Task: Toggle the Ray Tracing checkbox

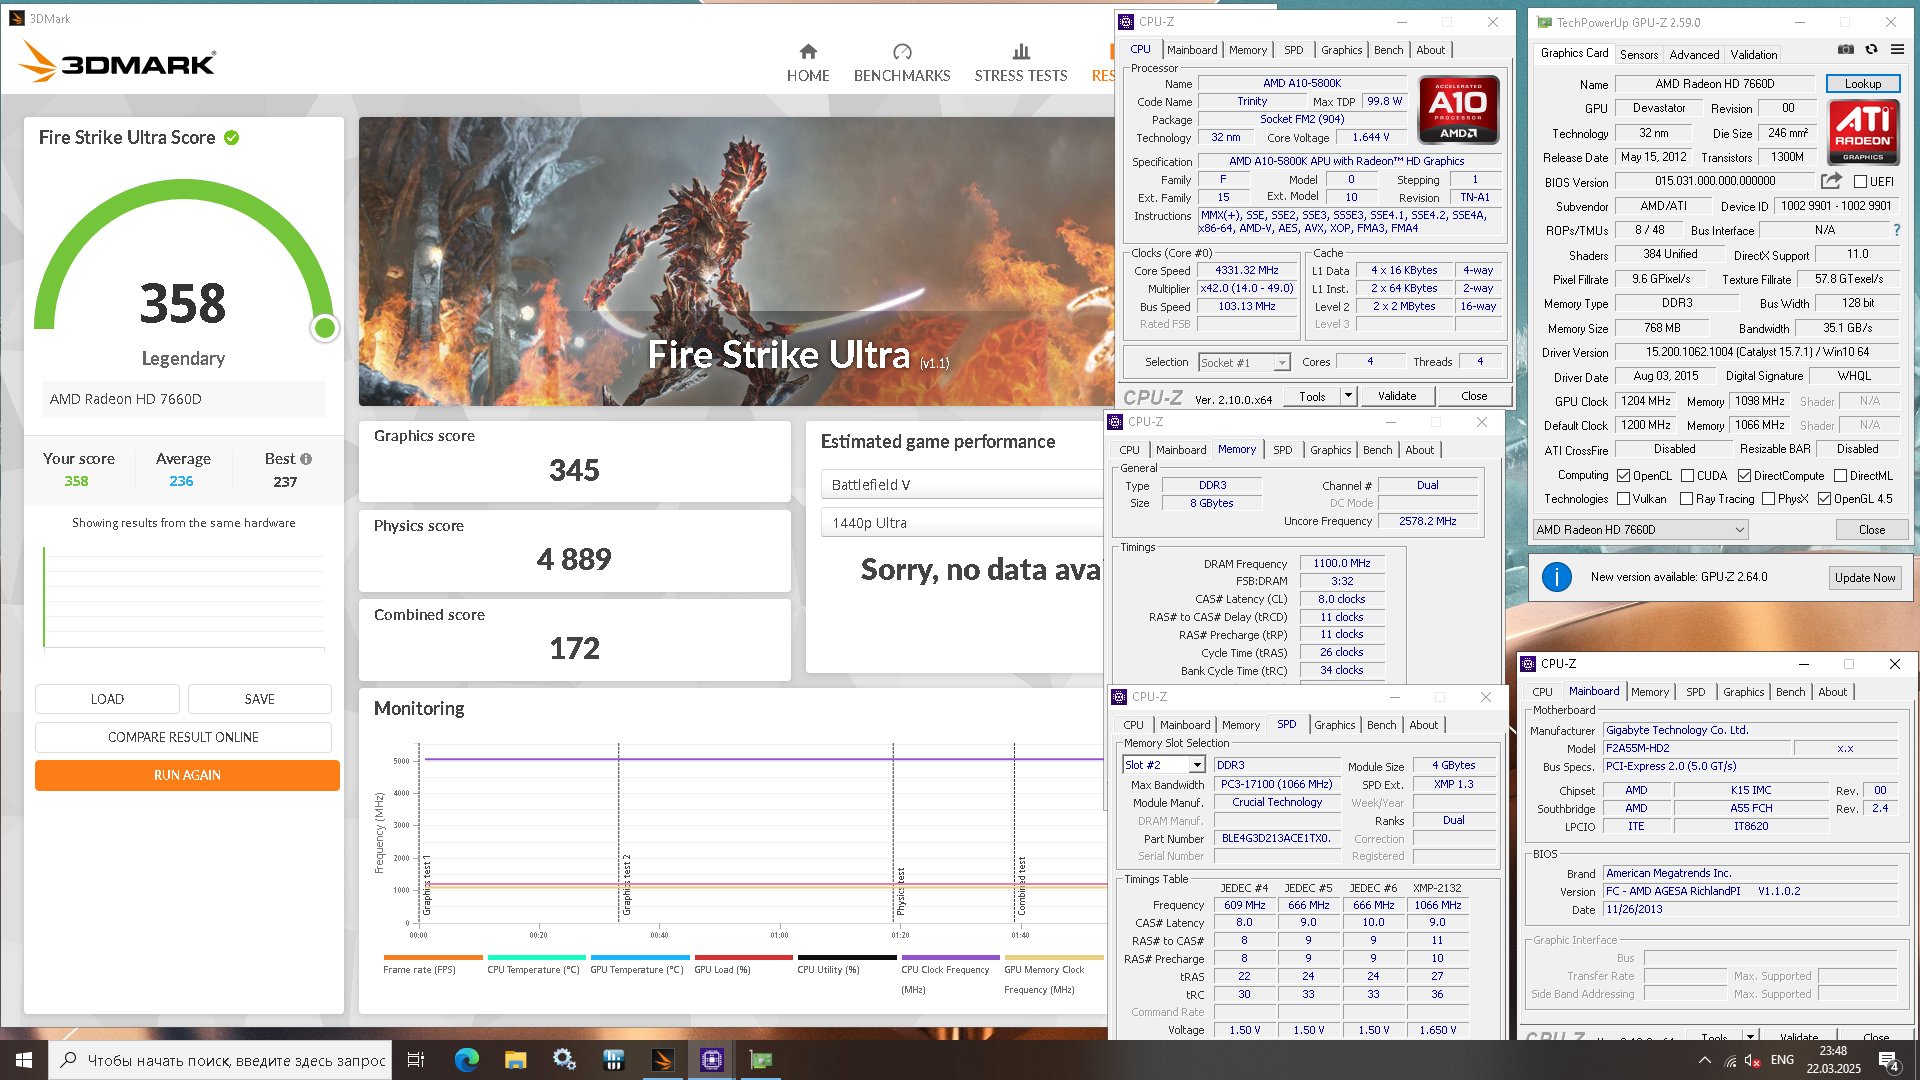Action: [1686, 499]
